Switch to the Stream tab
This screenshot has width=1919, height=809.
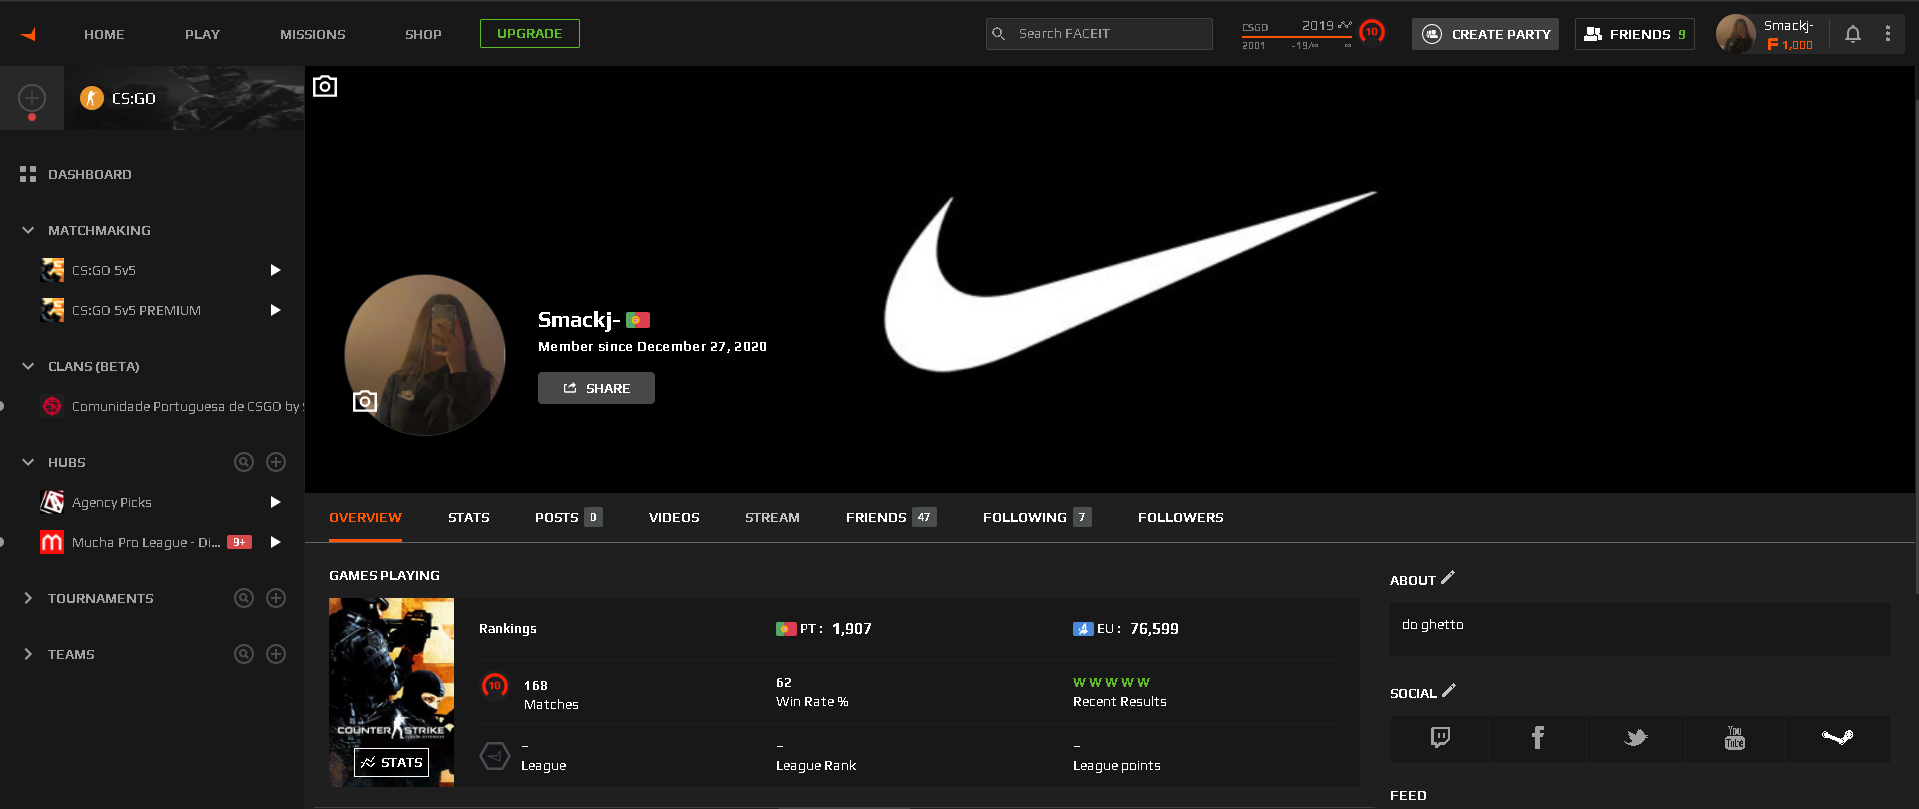772,517
